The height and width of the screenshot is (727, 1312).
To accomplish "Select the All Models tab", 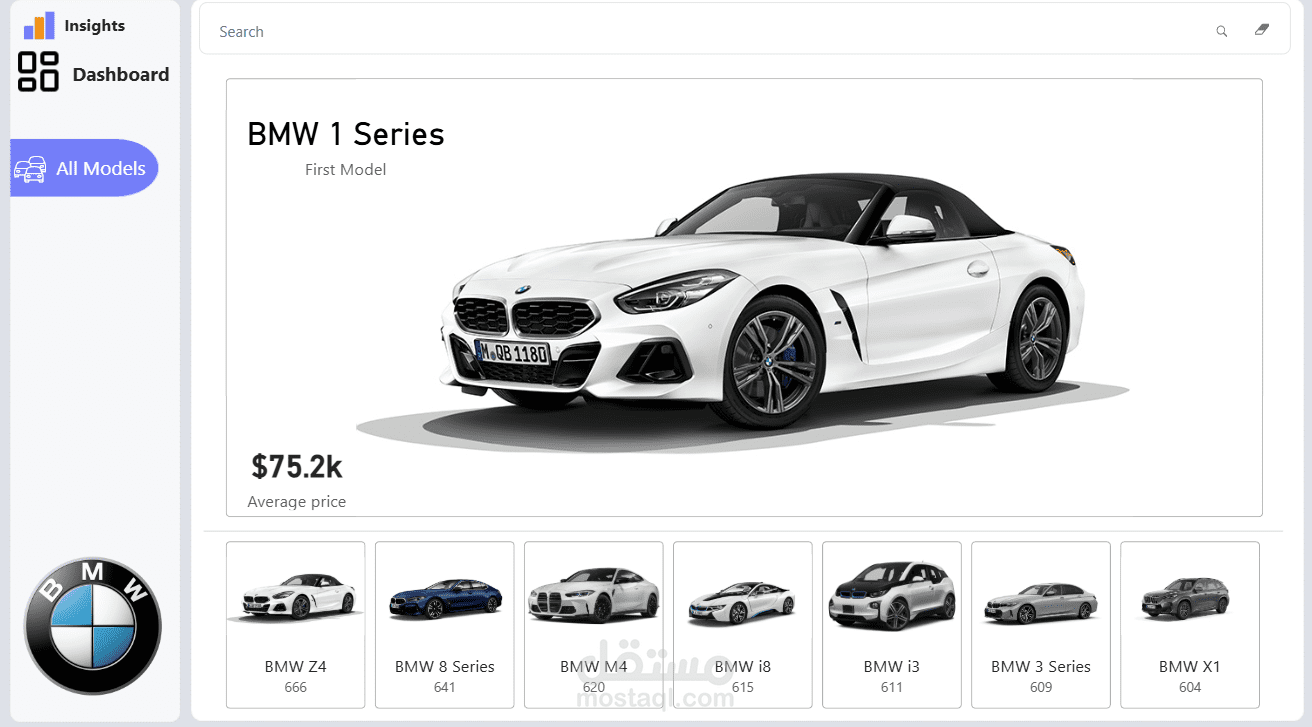I will pos(85,168).
